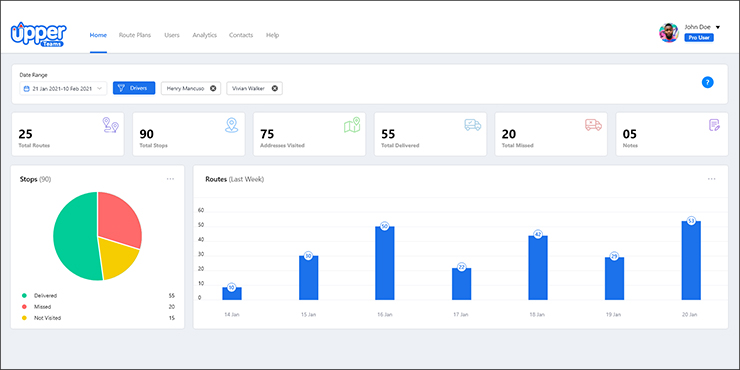
Task: Go to the Users tab
Action: coord(172,35)
